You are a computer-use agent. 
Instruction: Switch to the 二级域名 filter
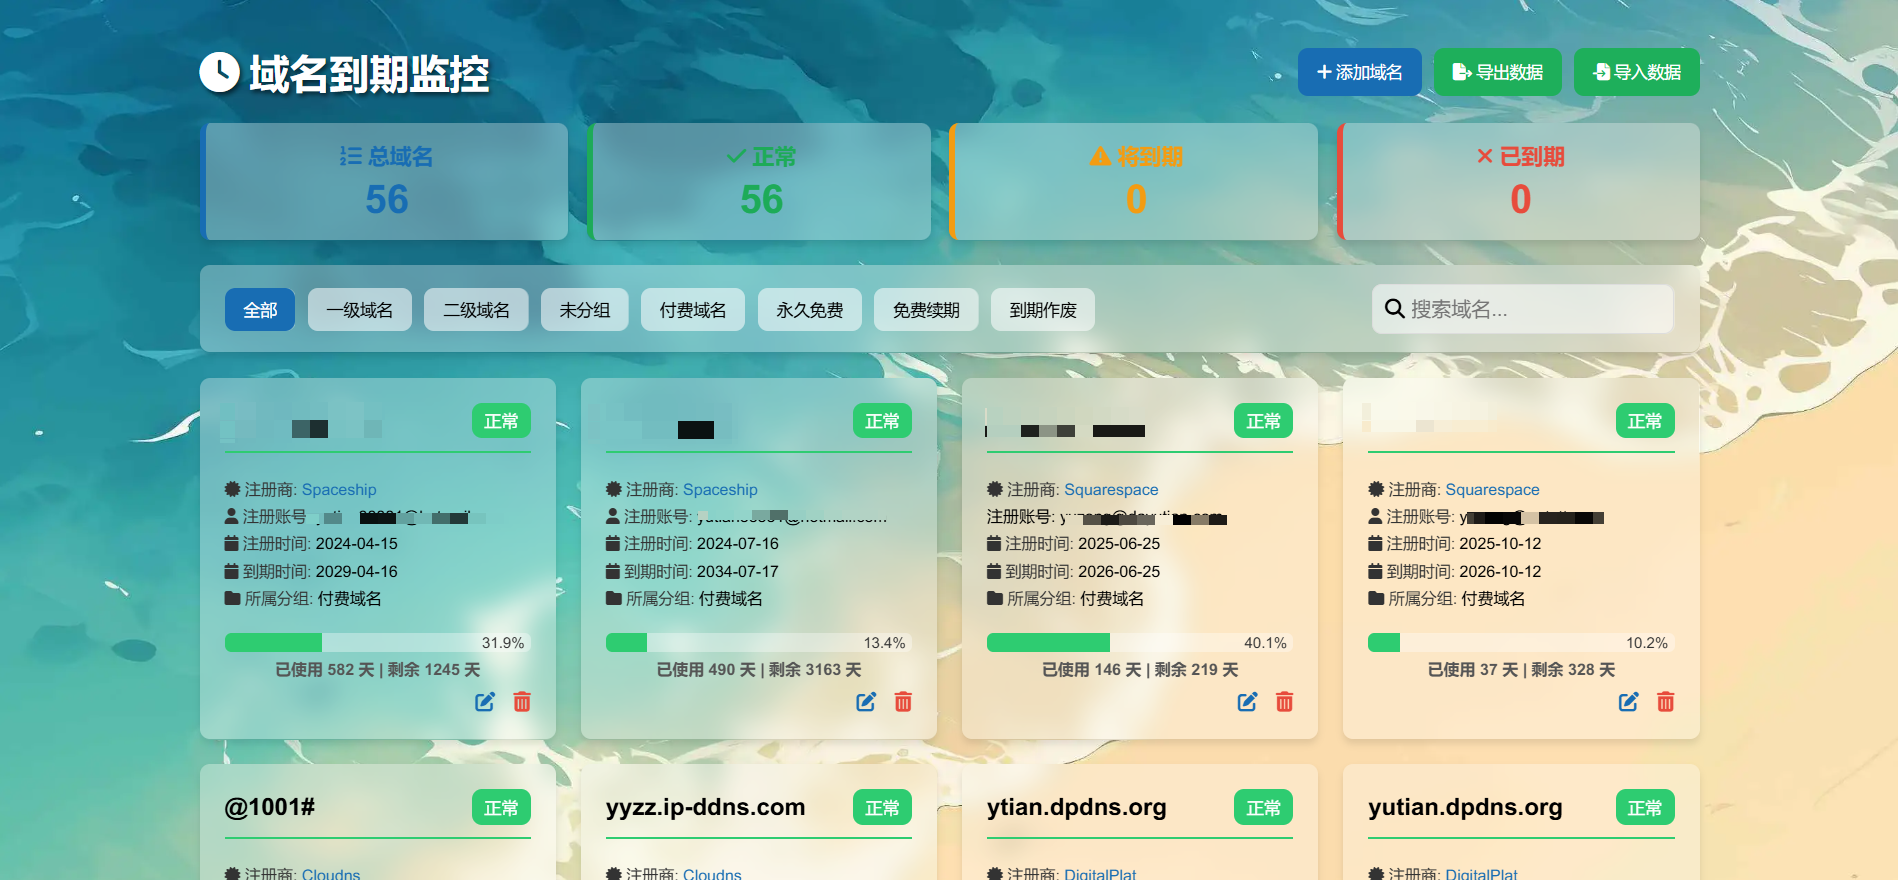(476, 310)
